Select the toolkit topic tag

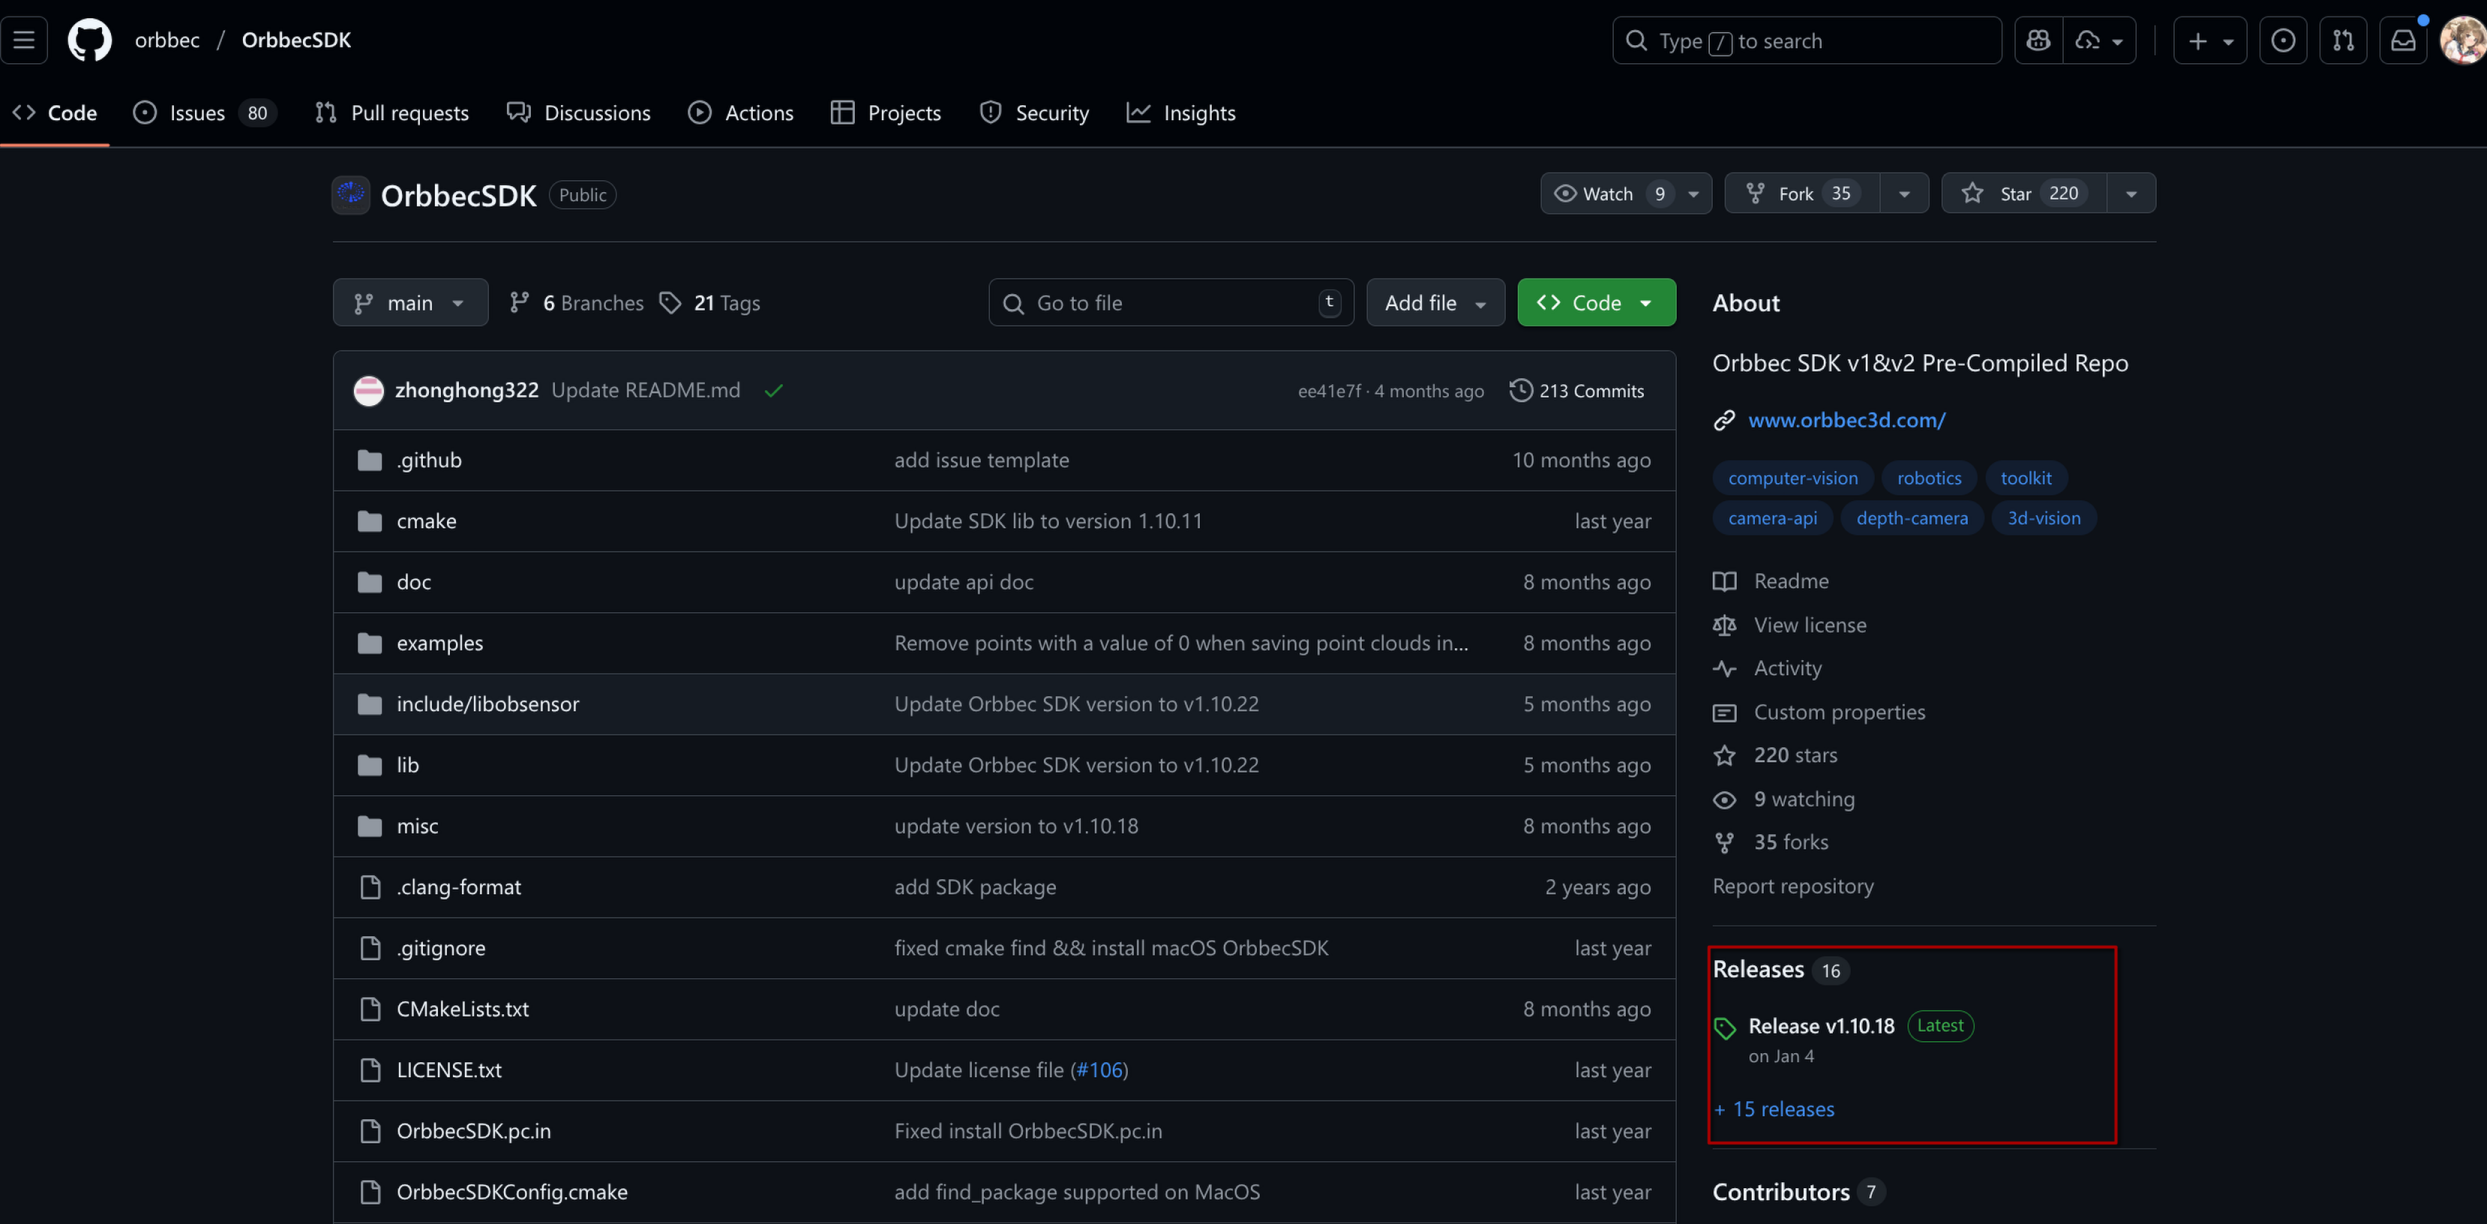click(x=2026, y=478)
